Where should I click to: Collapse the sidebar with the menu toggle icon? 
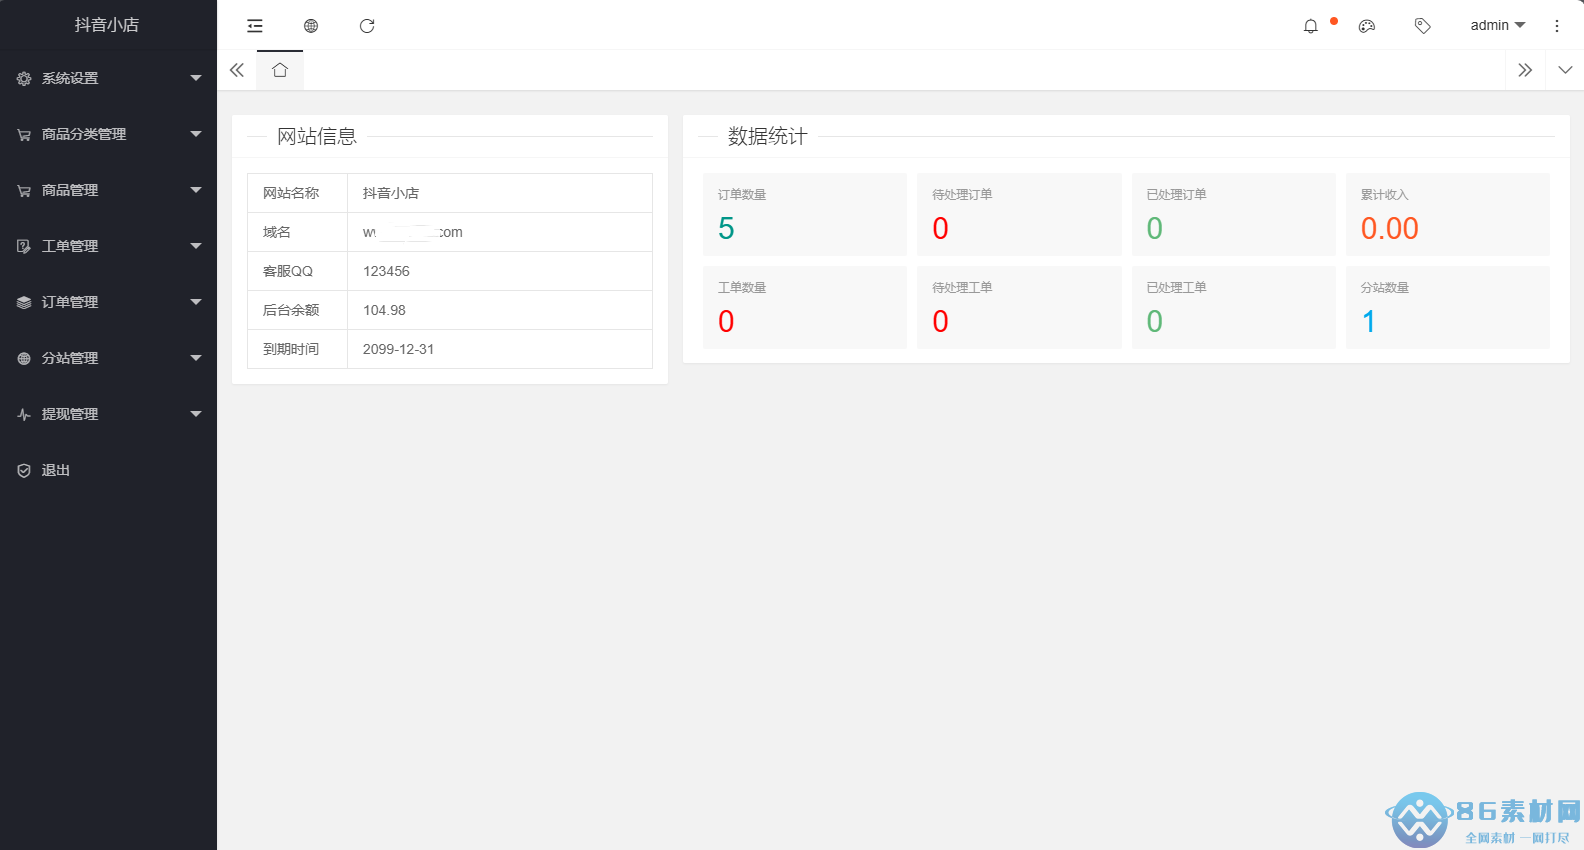click(x=255, y=26)
